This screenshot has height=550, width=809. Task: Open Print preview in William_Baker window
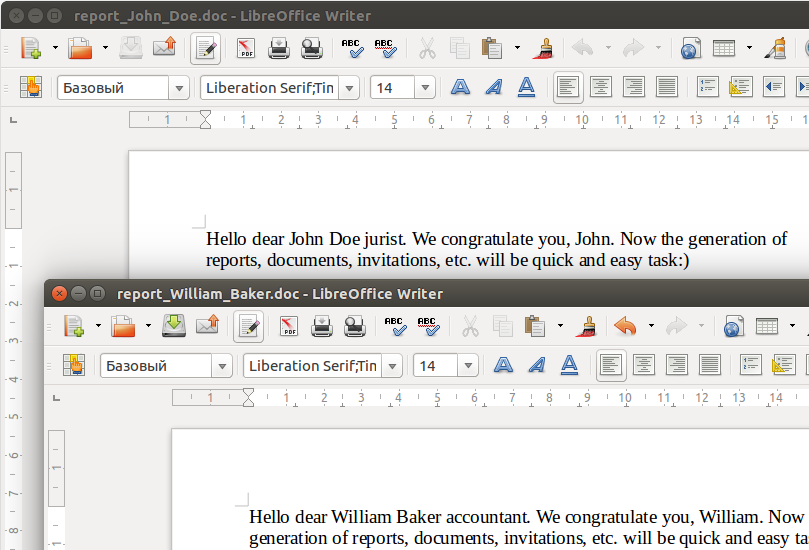click(x=355, y=327)
